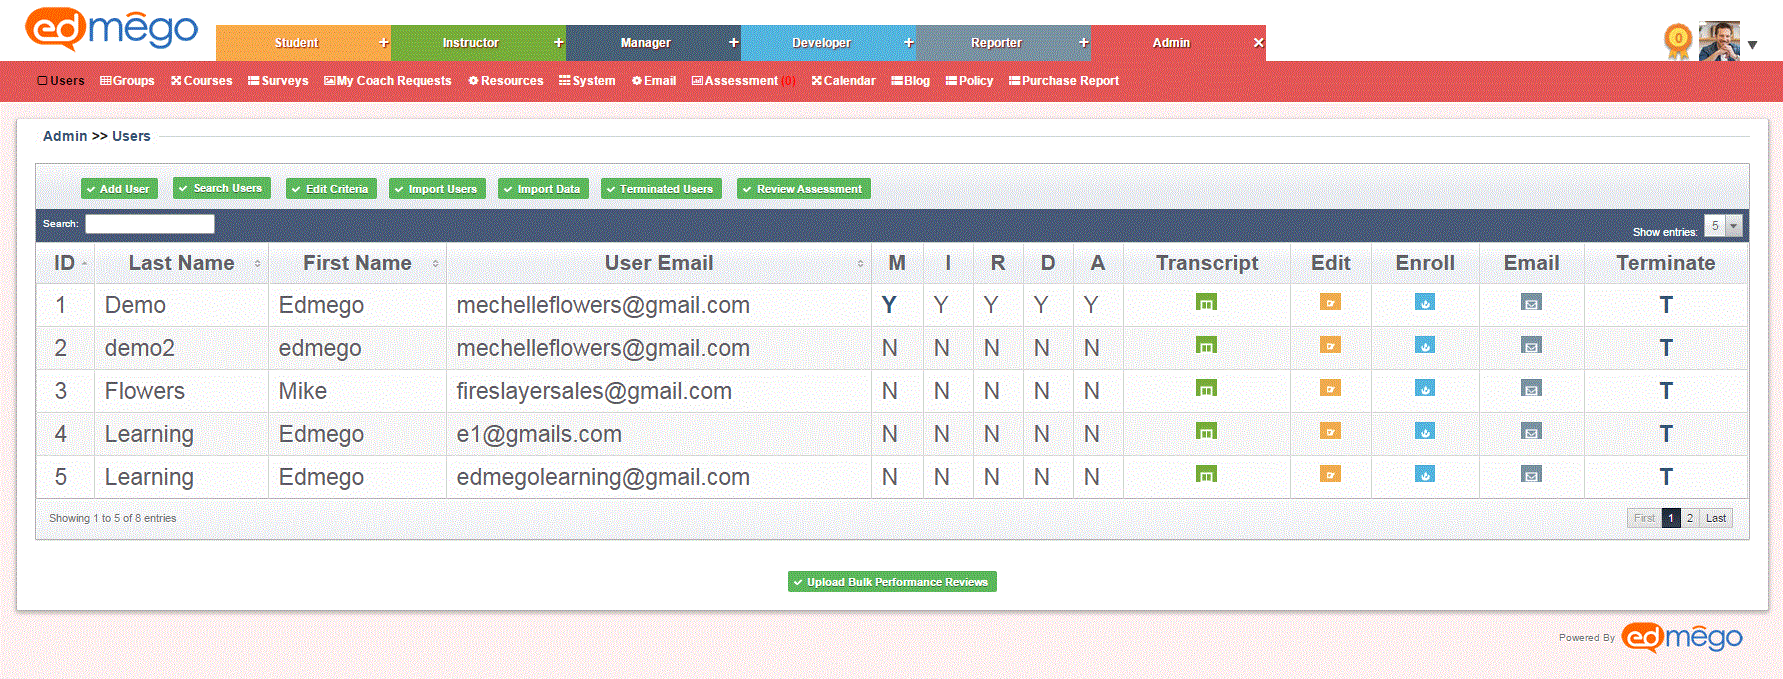
Task: Click edit icon for demo2 edmego
Action: click(1330, 345)
